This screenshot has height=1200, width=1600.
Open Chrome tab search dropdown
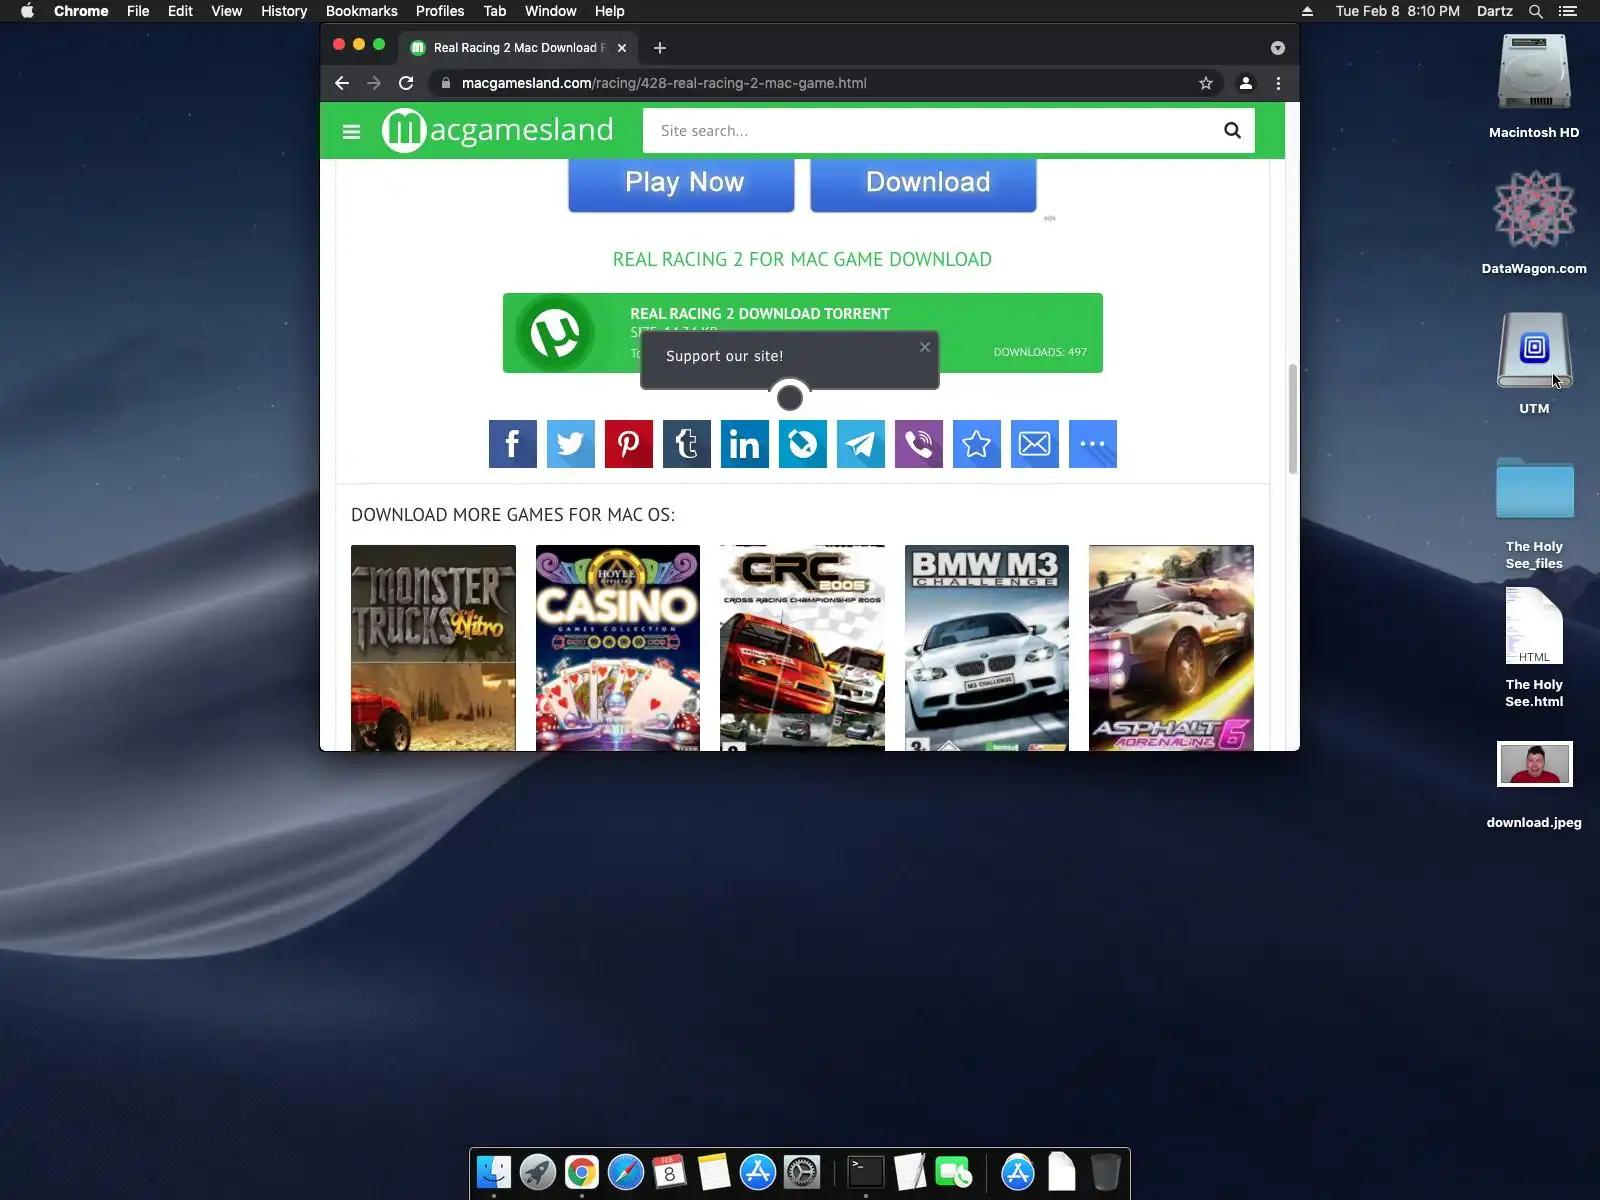tap(1278, 48)
